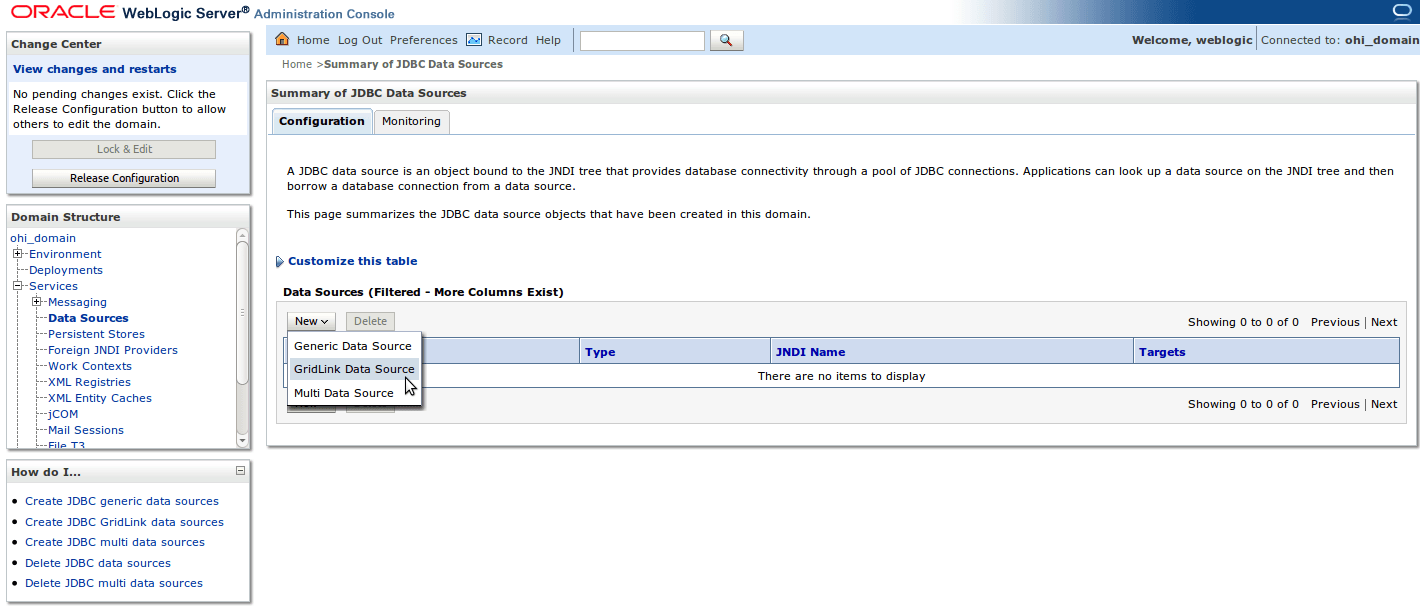Click Previous above the table
This screenshot has height=609, width=1420.
tap(1335, 322)
